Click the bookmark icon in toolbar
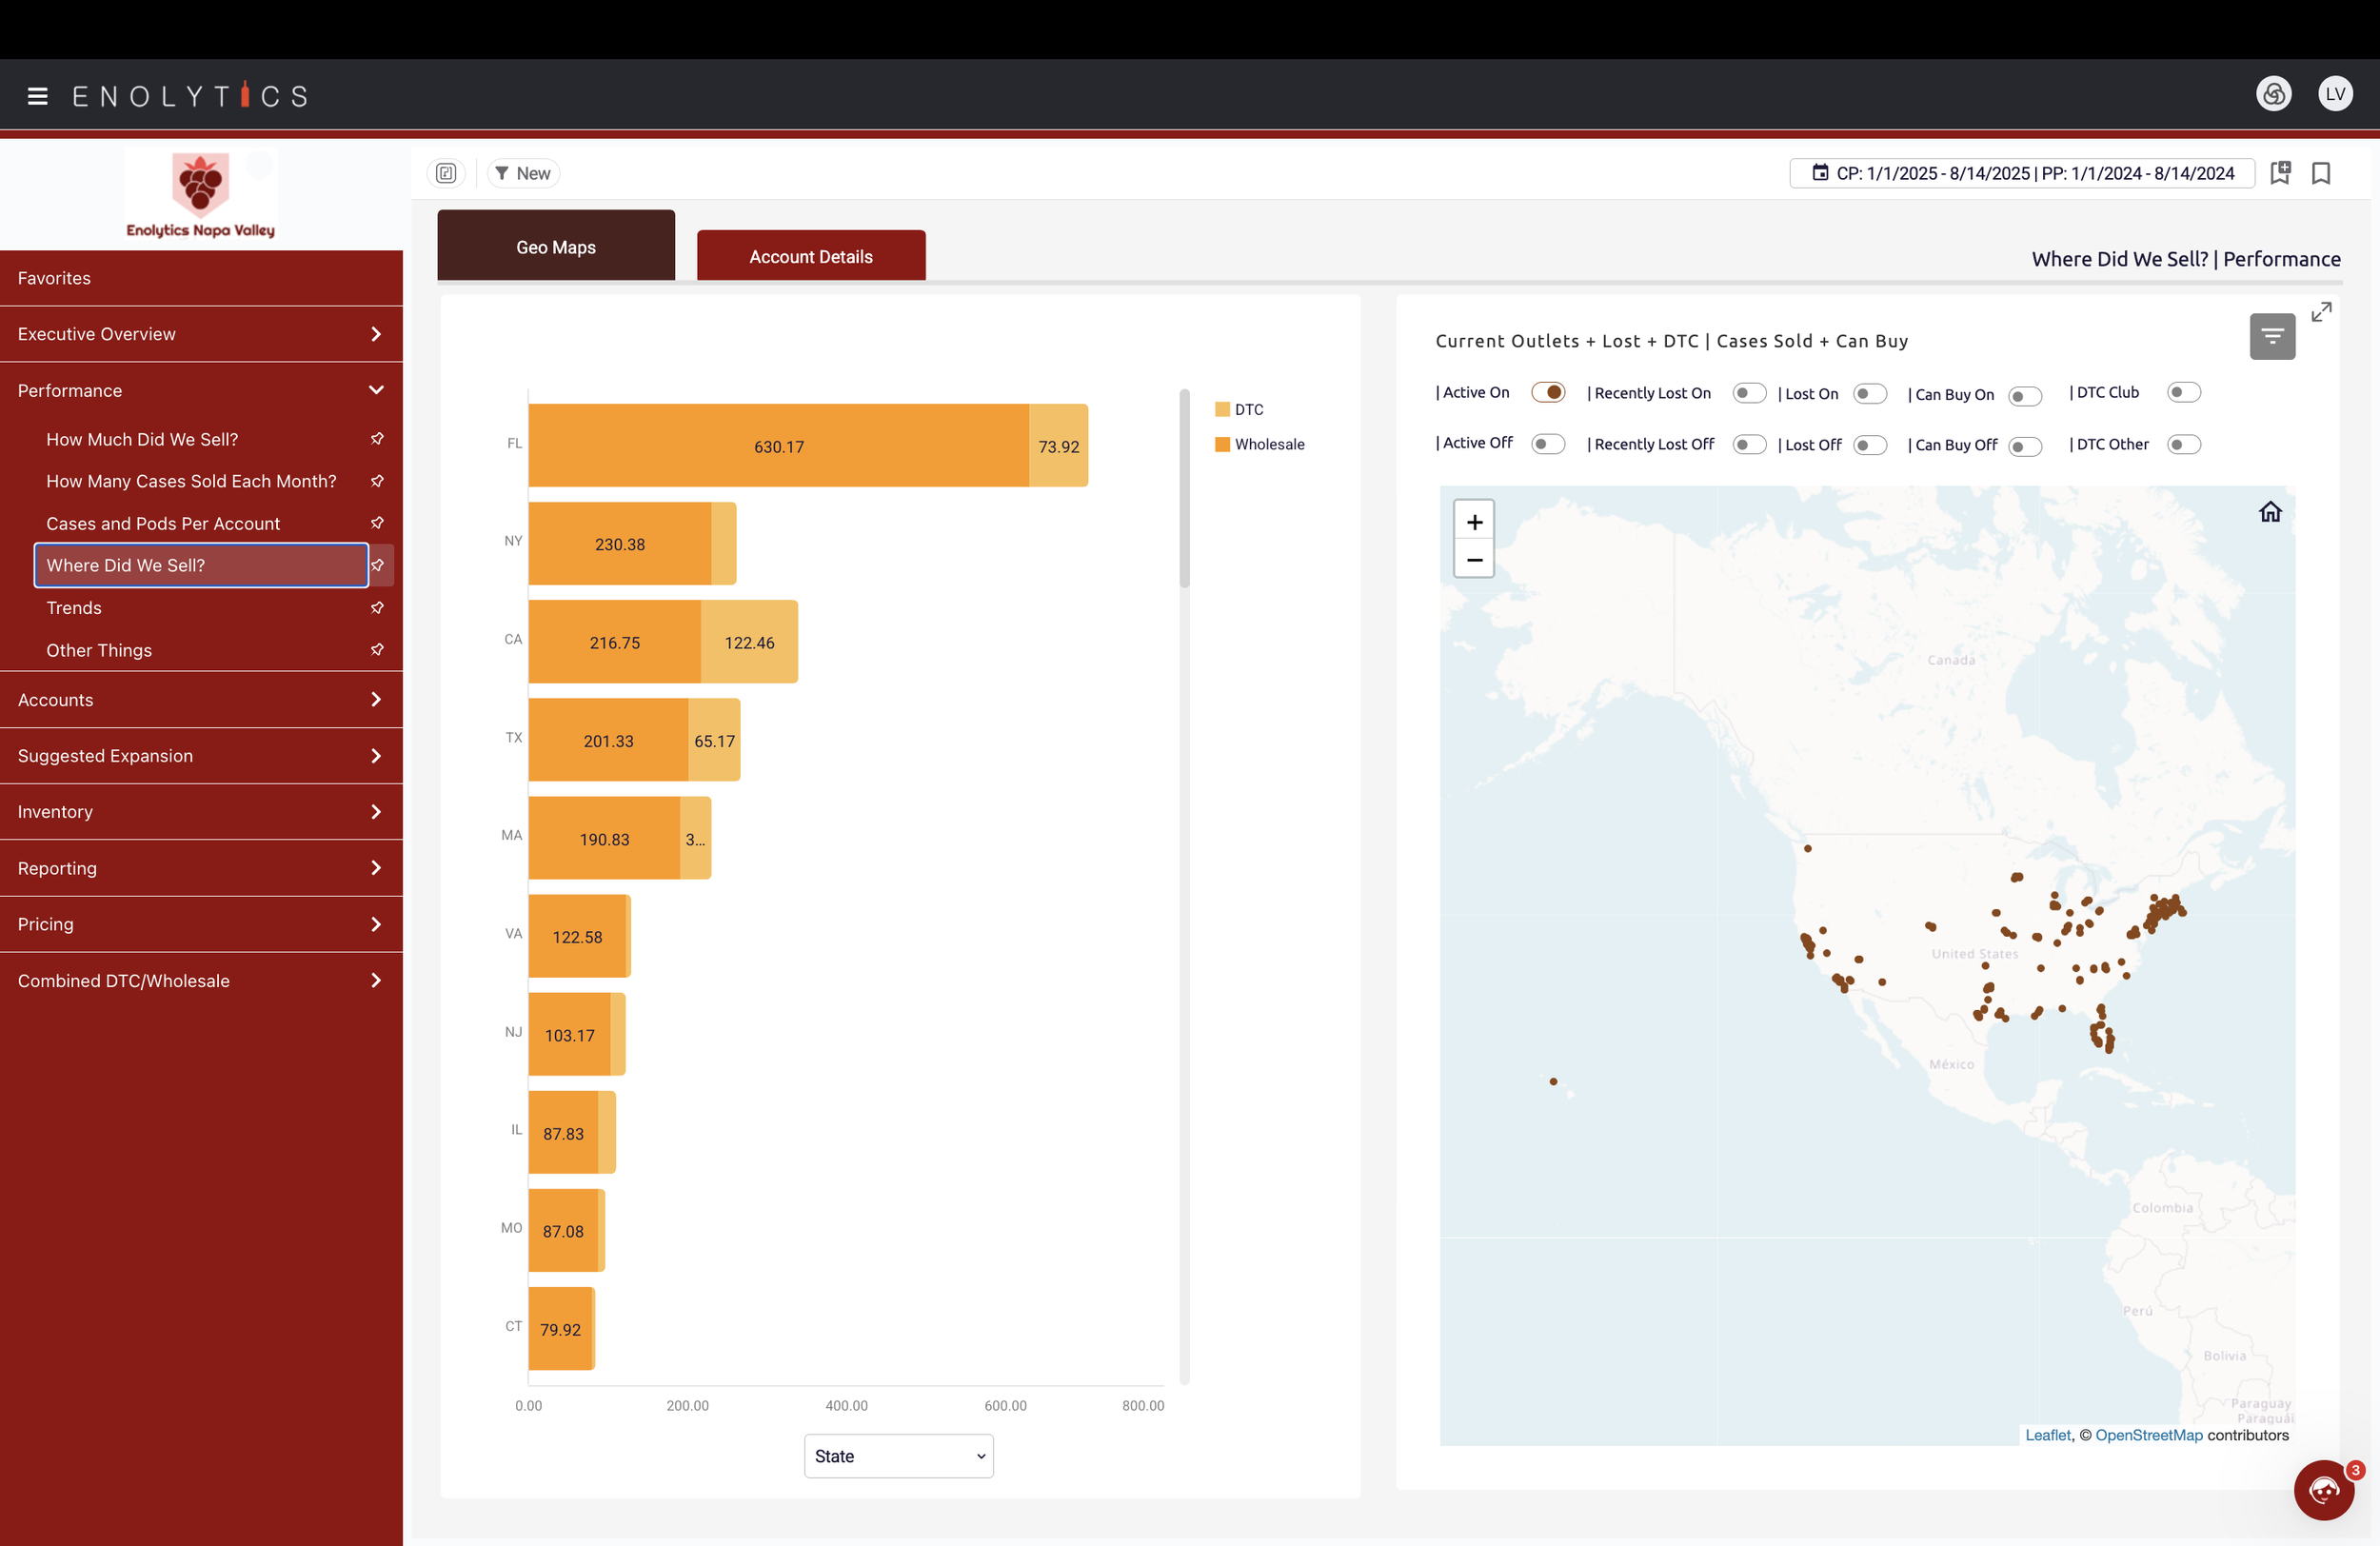The height and width of the screenshot is (1546, 2380). pyautogui.click(x=2321, y=173)
